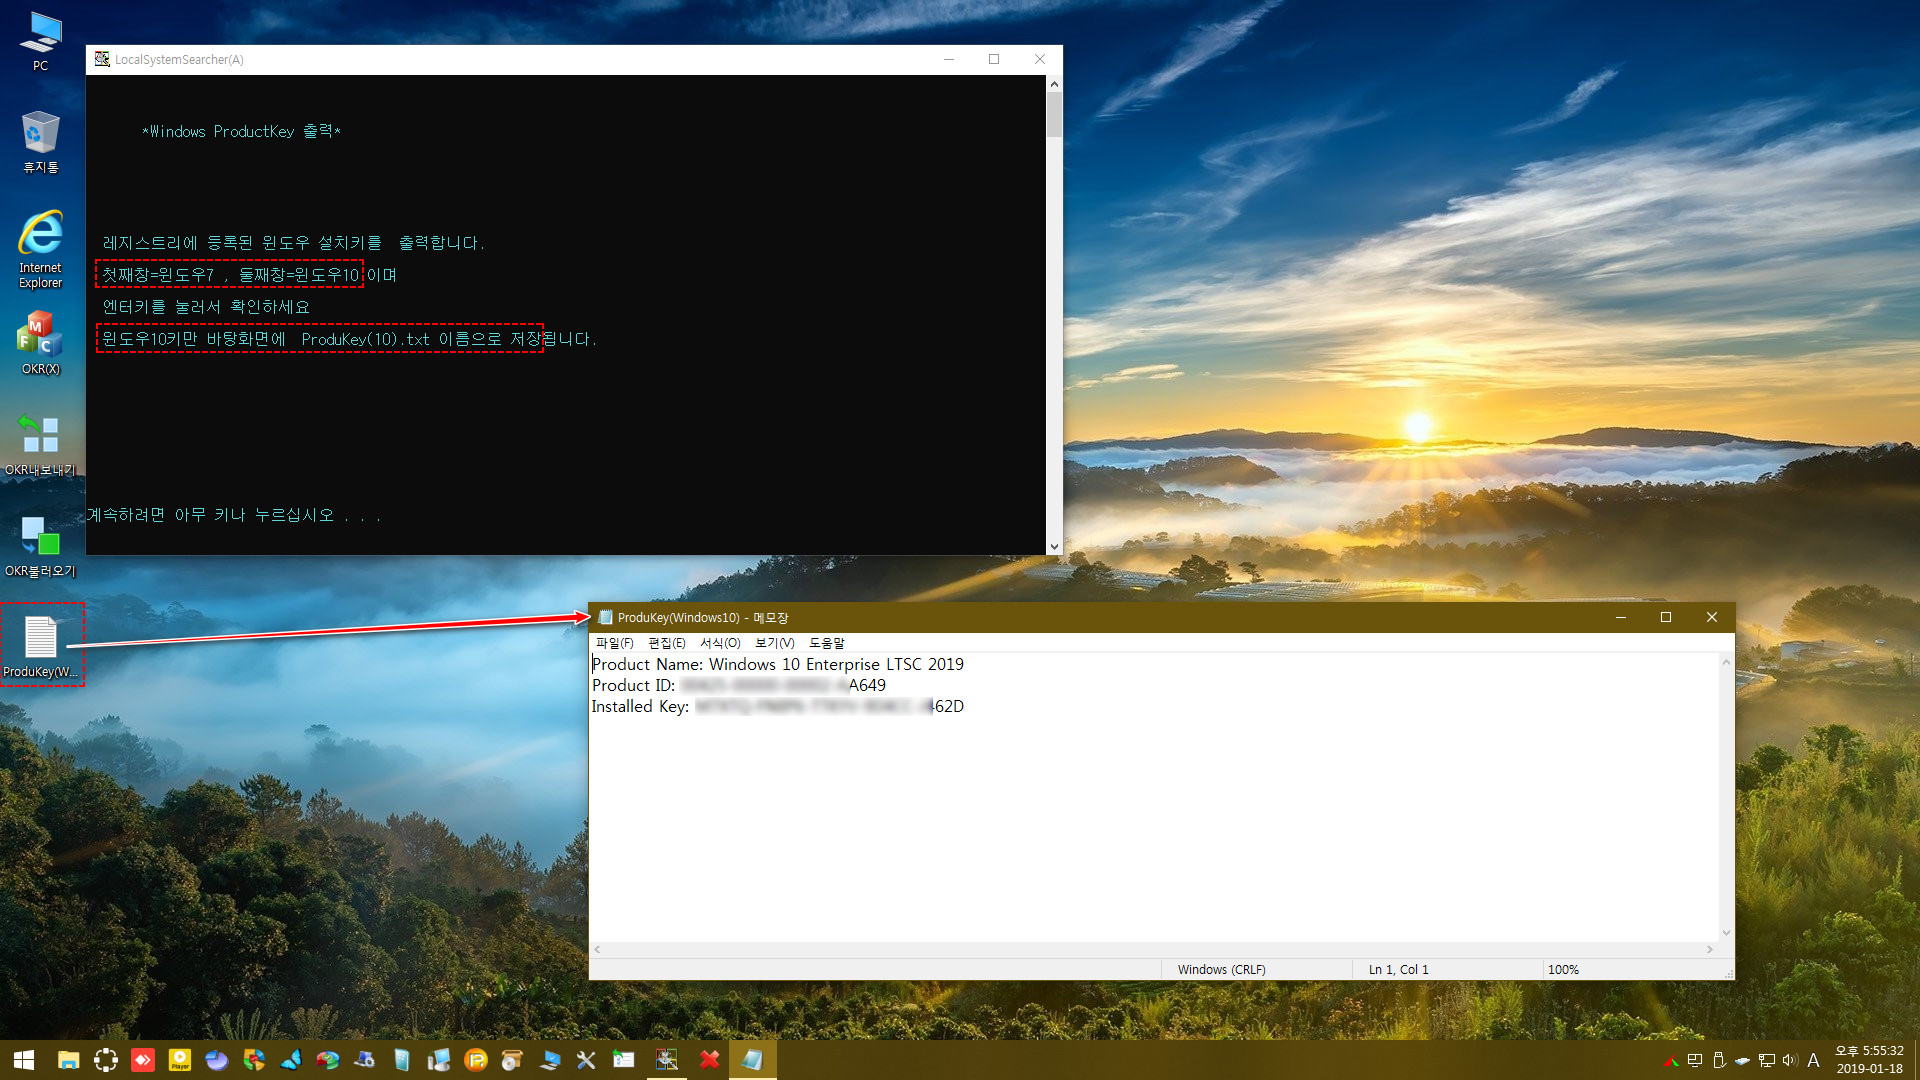Click the '*Windows ProductKey 출력*' console heading
Viewport: 1920px width, 1080px height.
click(241, 131)
